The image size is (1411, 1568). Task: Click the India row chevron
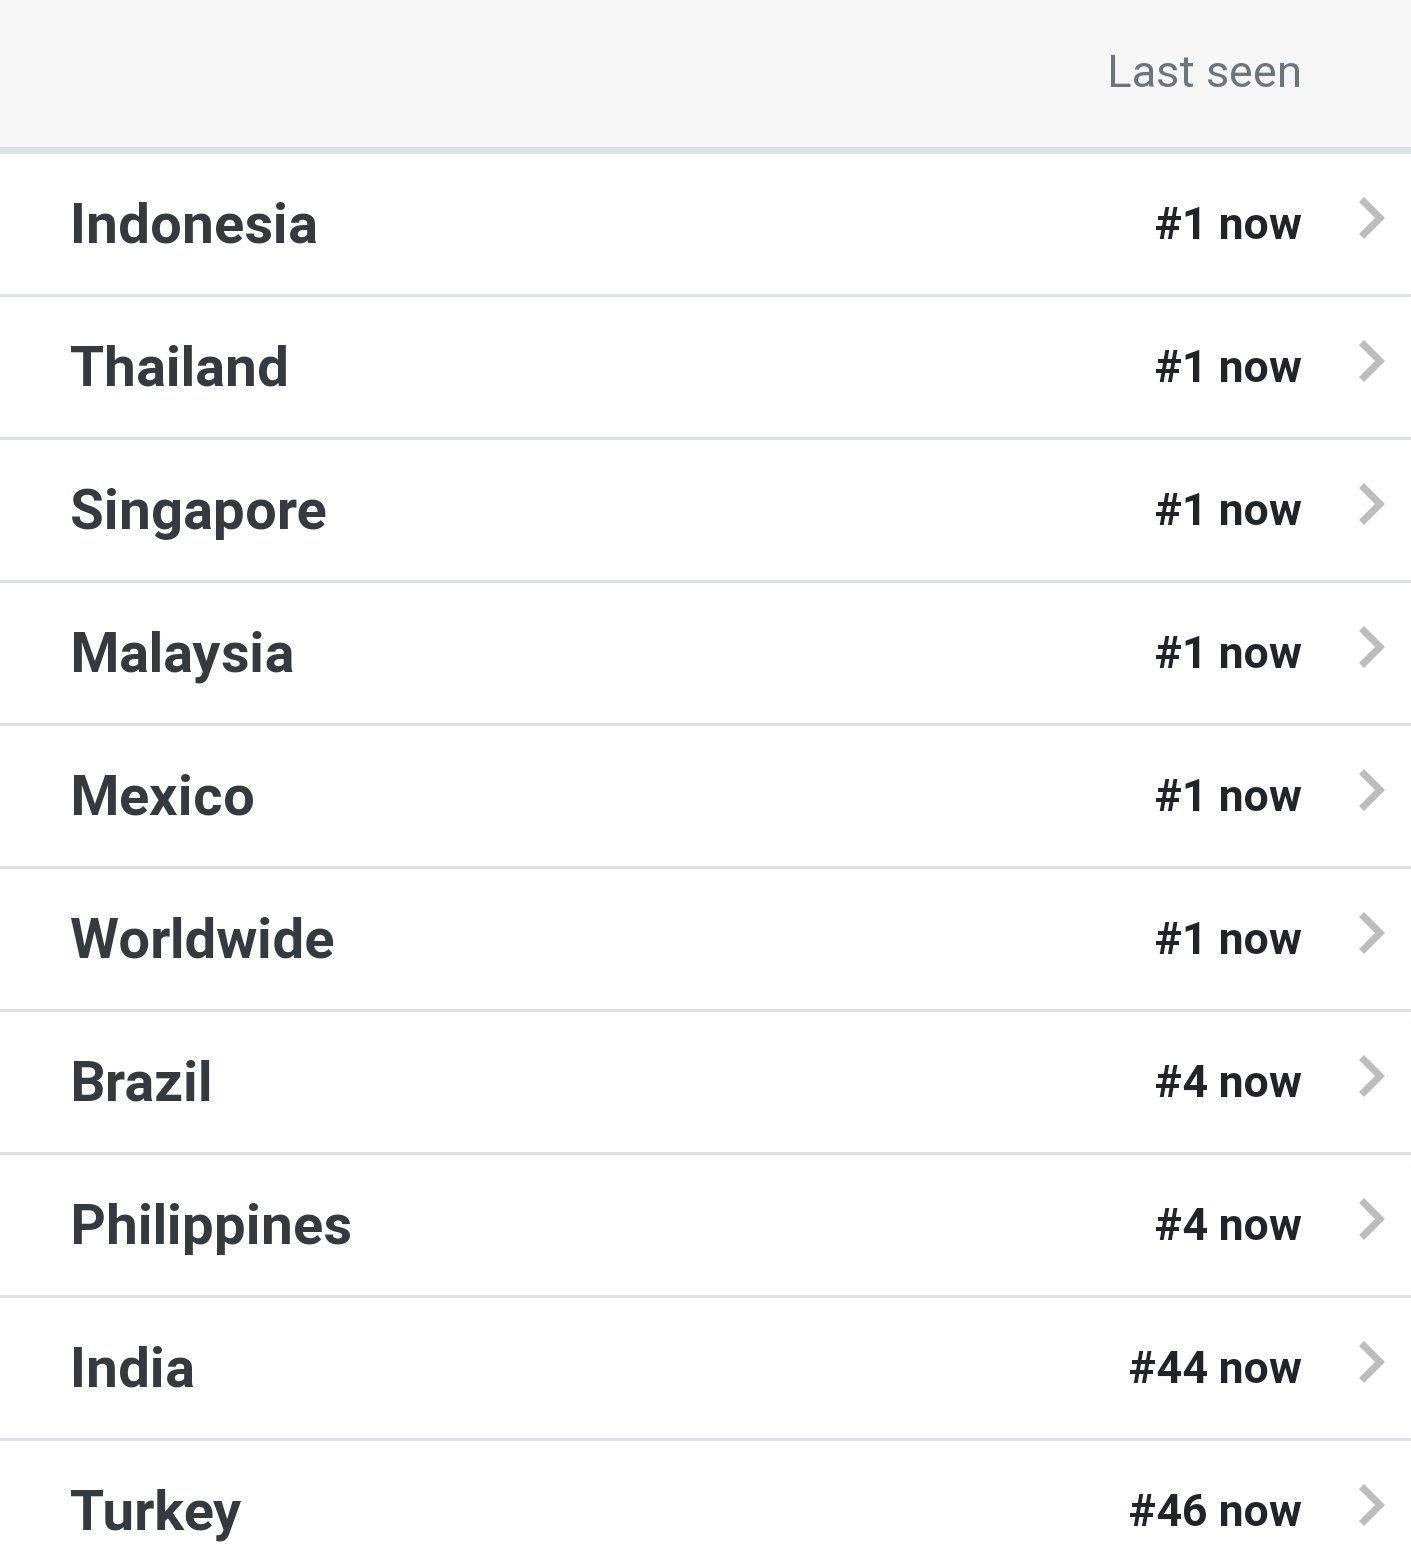1372,1363
